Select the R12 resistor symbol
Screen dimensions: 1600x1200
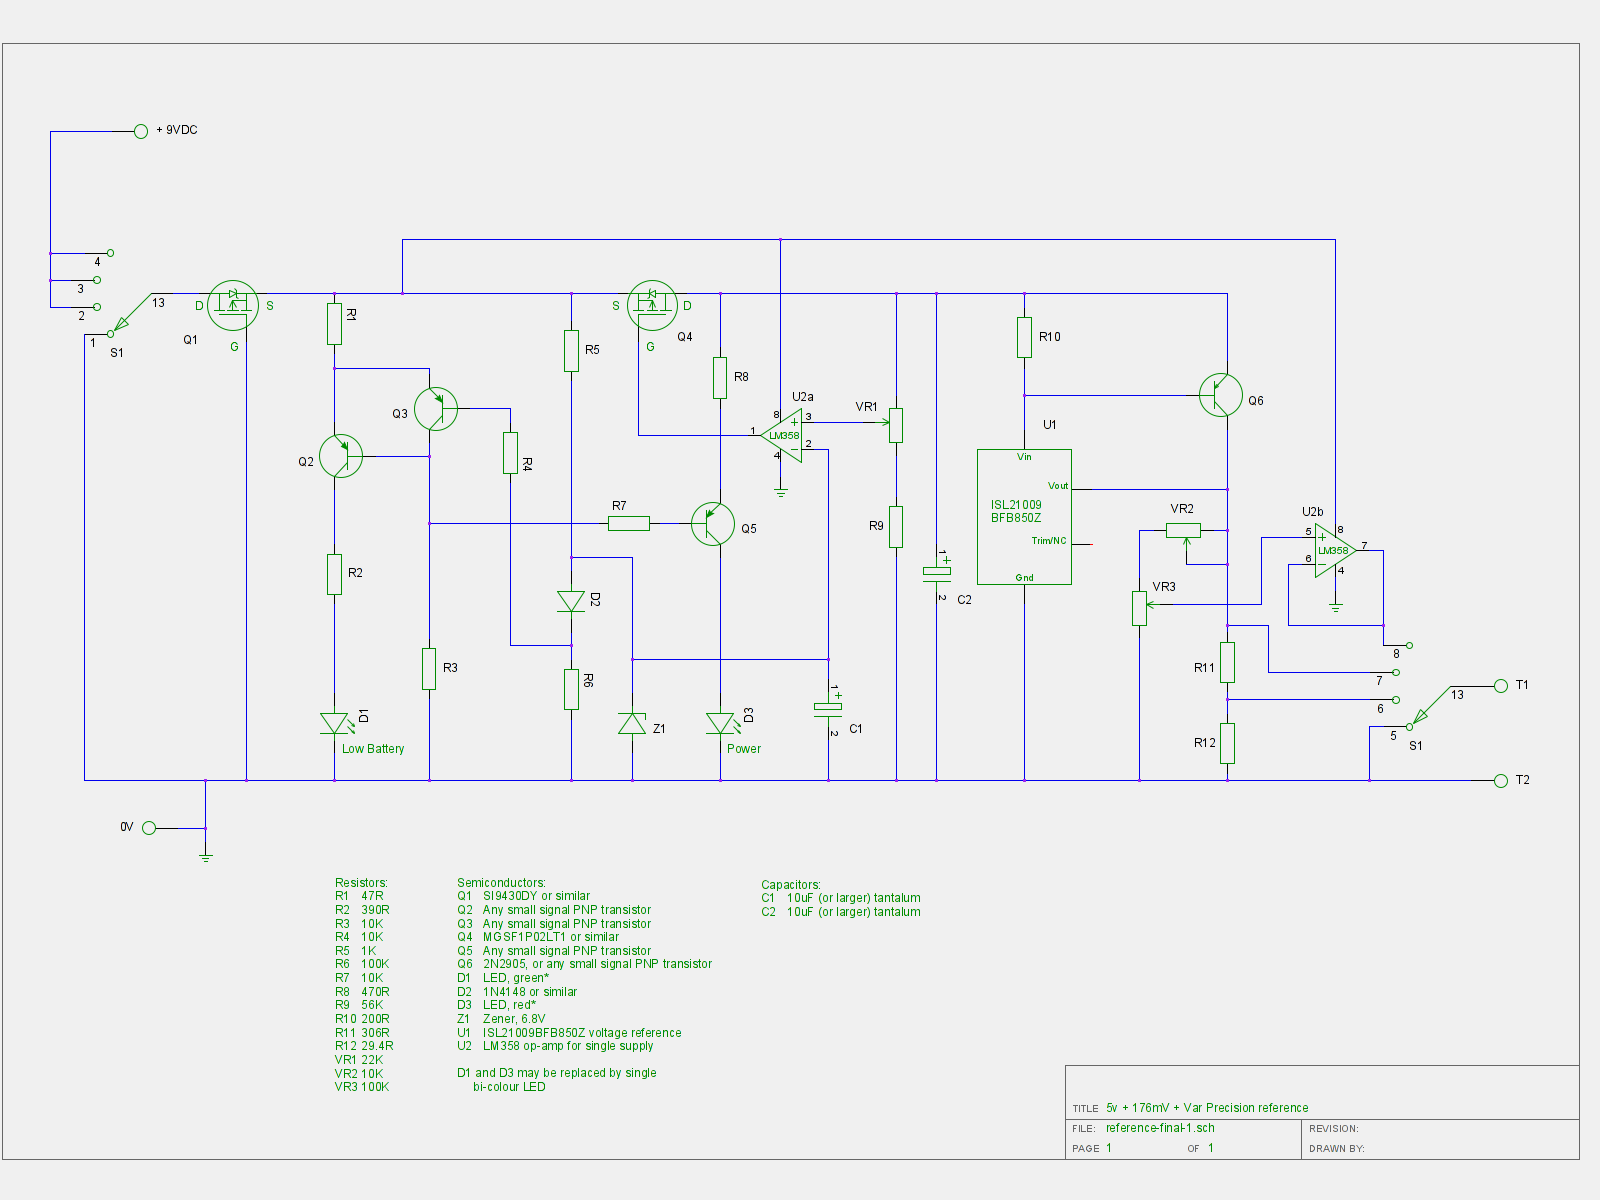tap(1227, 743)
